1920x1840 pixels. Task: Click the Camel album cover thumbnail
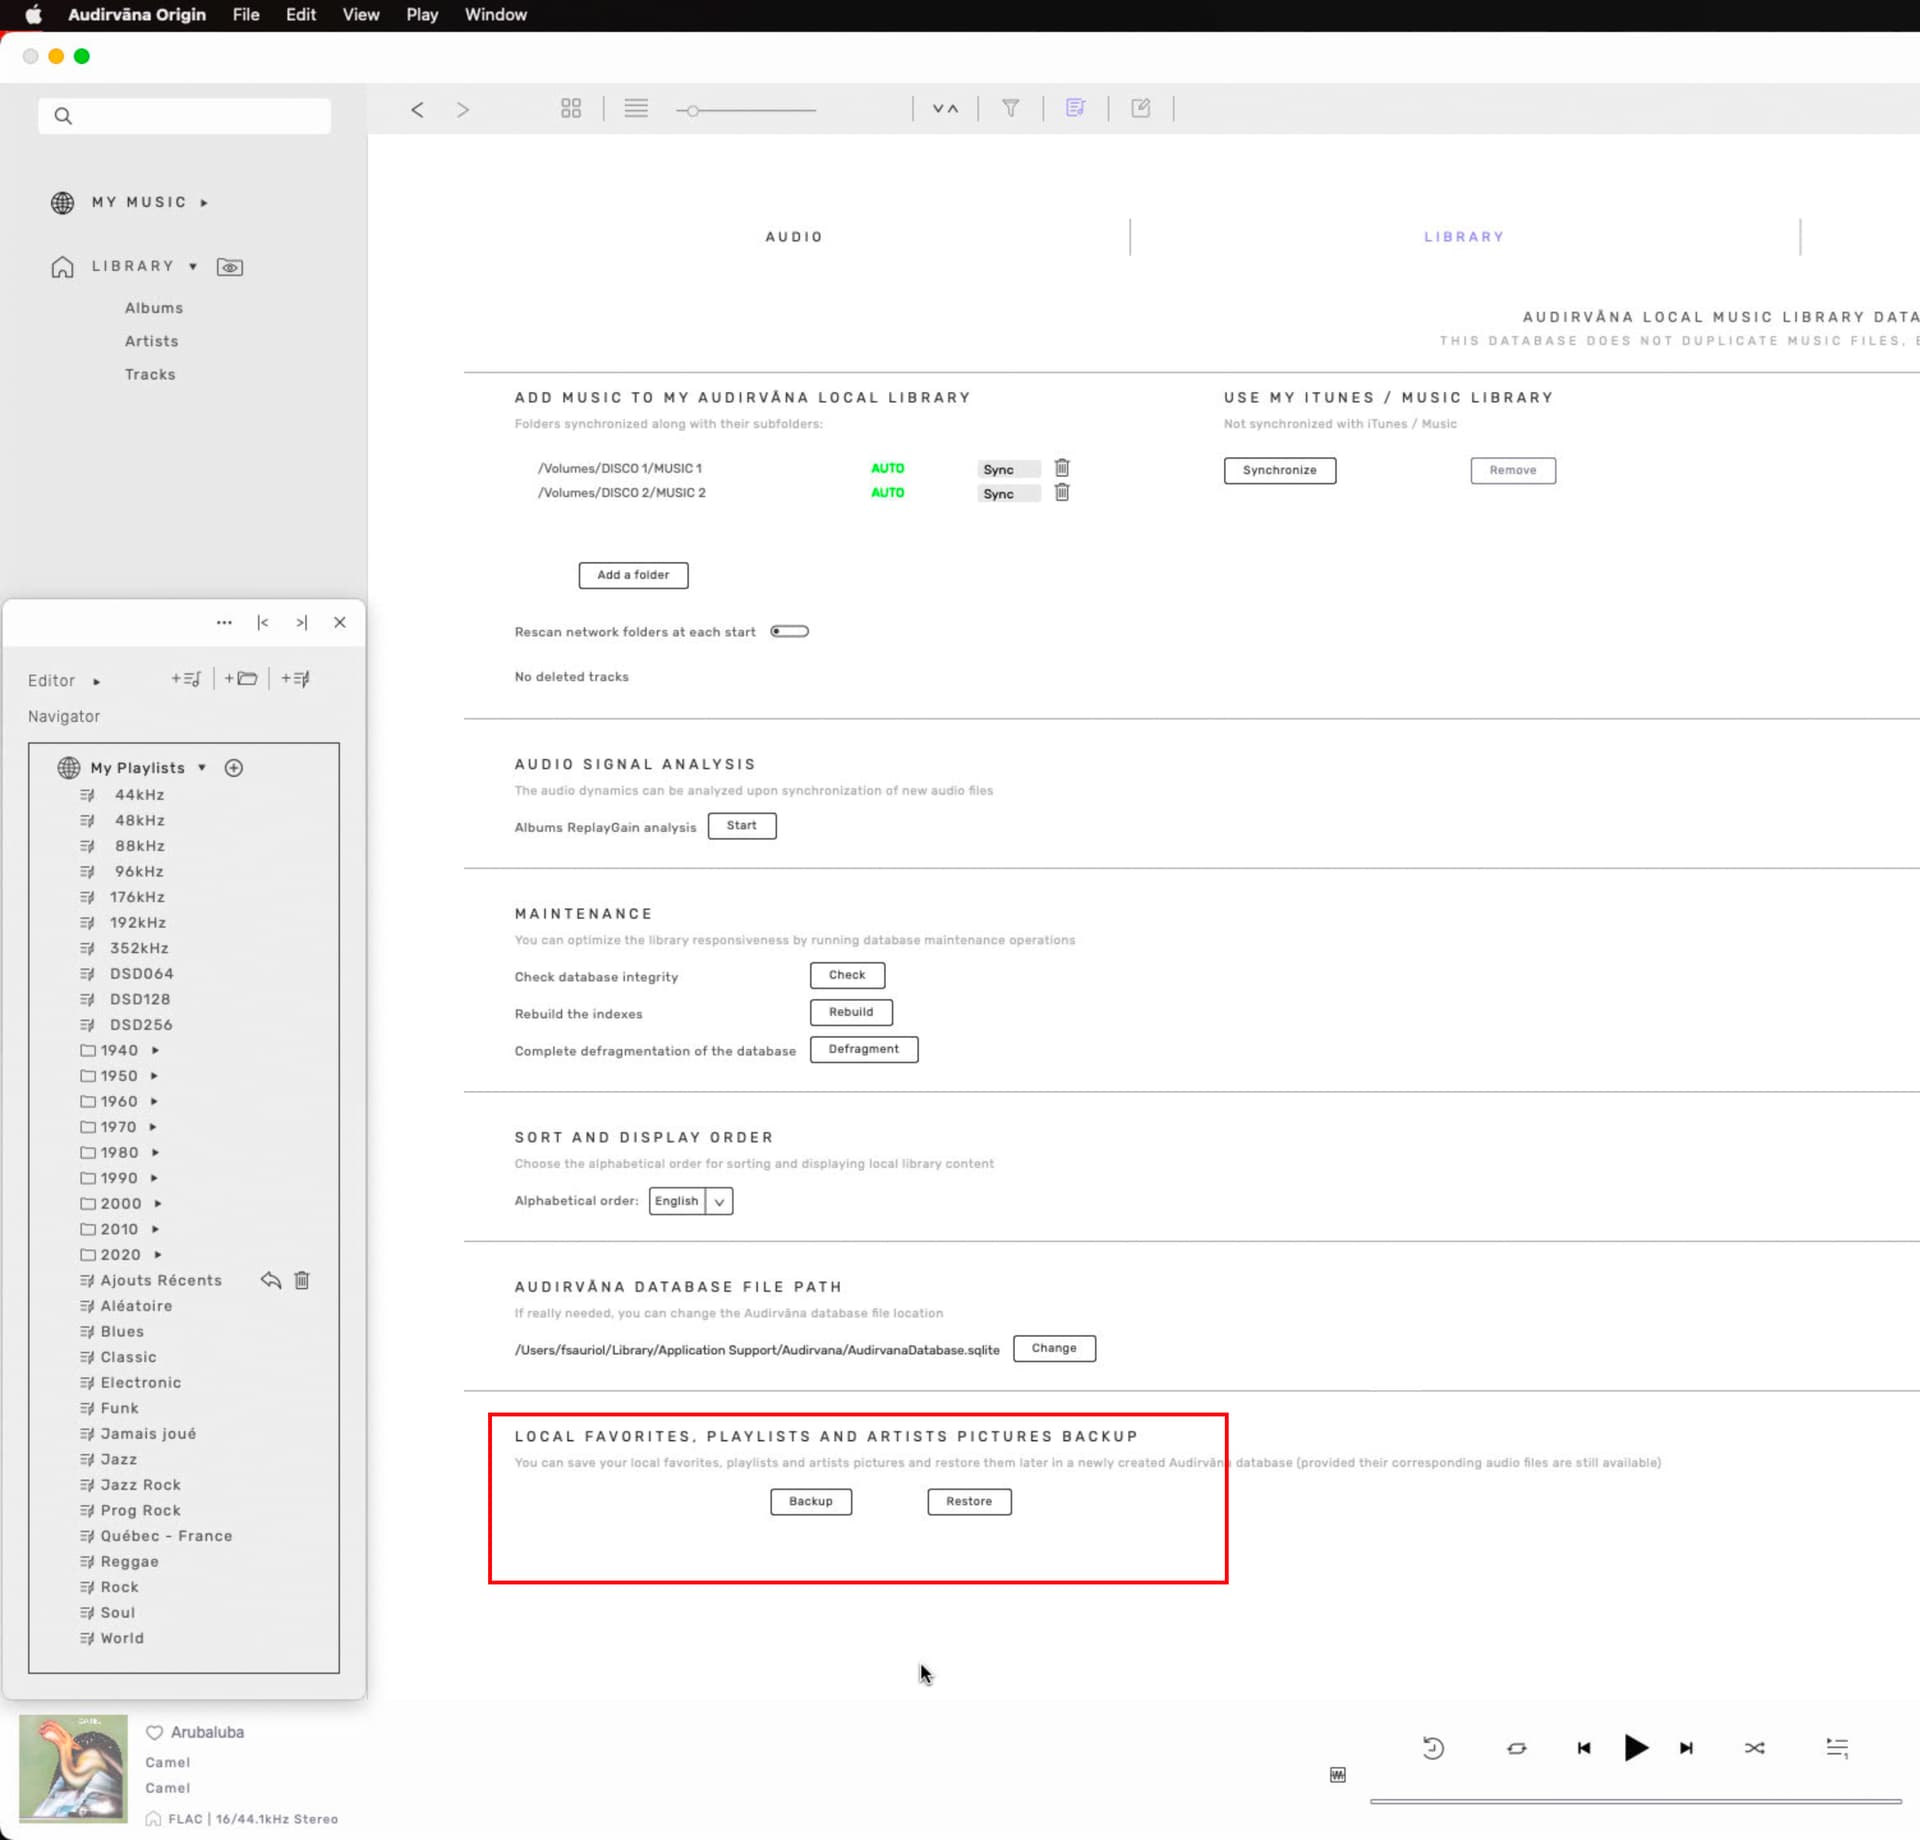pos(73,1768)
